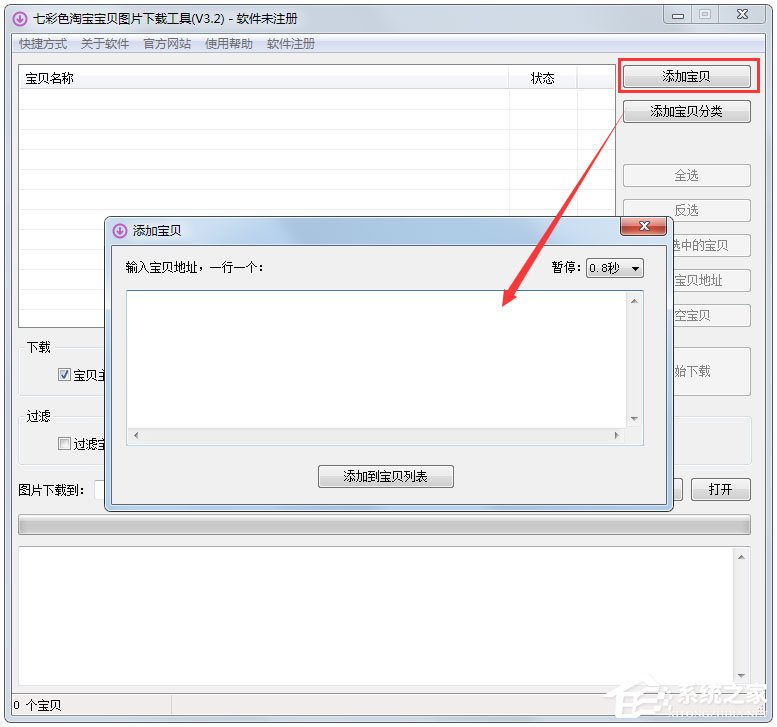
Task: Click the purple icon in the 添加宝贝 dialog title
Action: click(120, 230)
